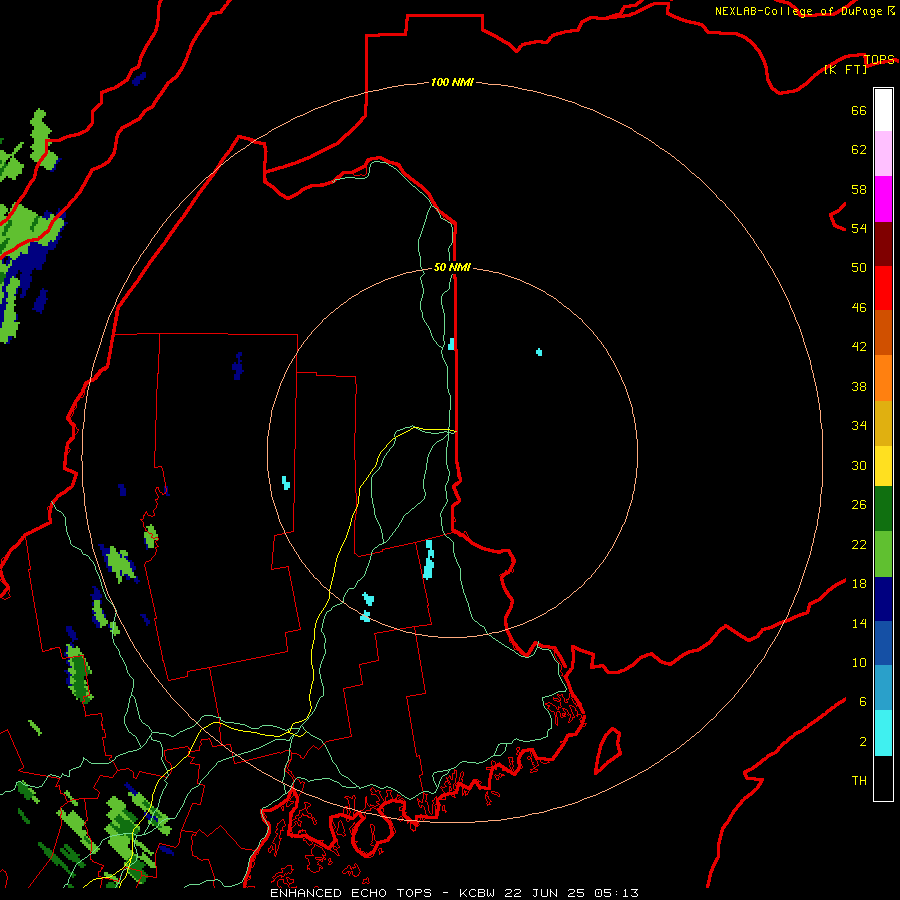Click the legend value 42

click(859, 347)
